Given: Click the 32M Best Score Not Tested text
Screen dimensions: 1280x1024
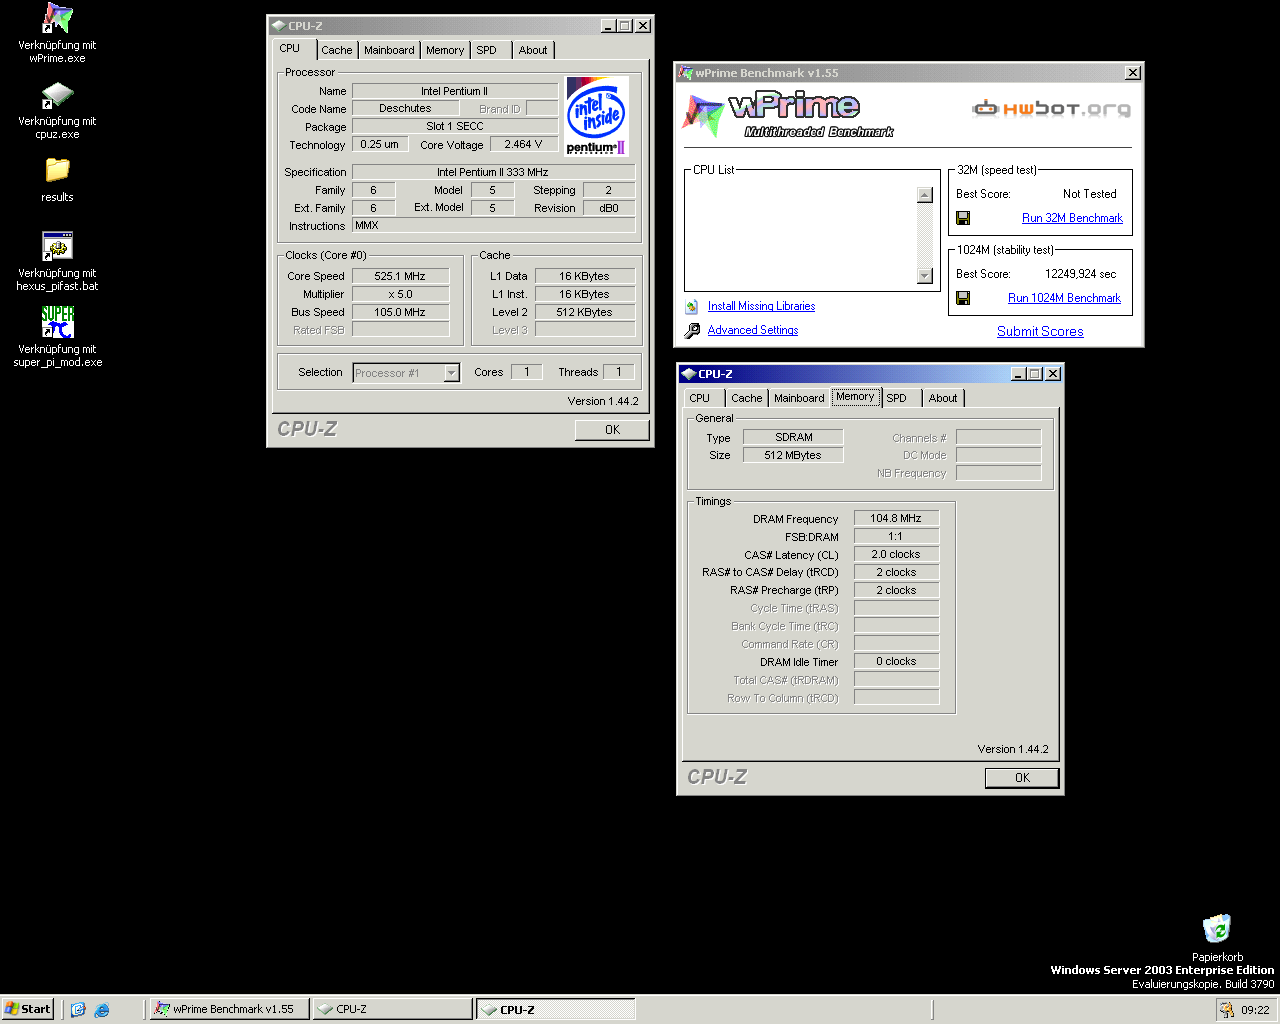Looking at the screenshot, I should tap(1090, 194).
